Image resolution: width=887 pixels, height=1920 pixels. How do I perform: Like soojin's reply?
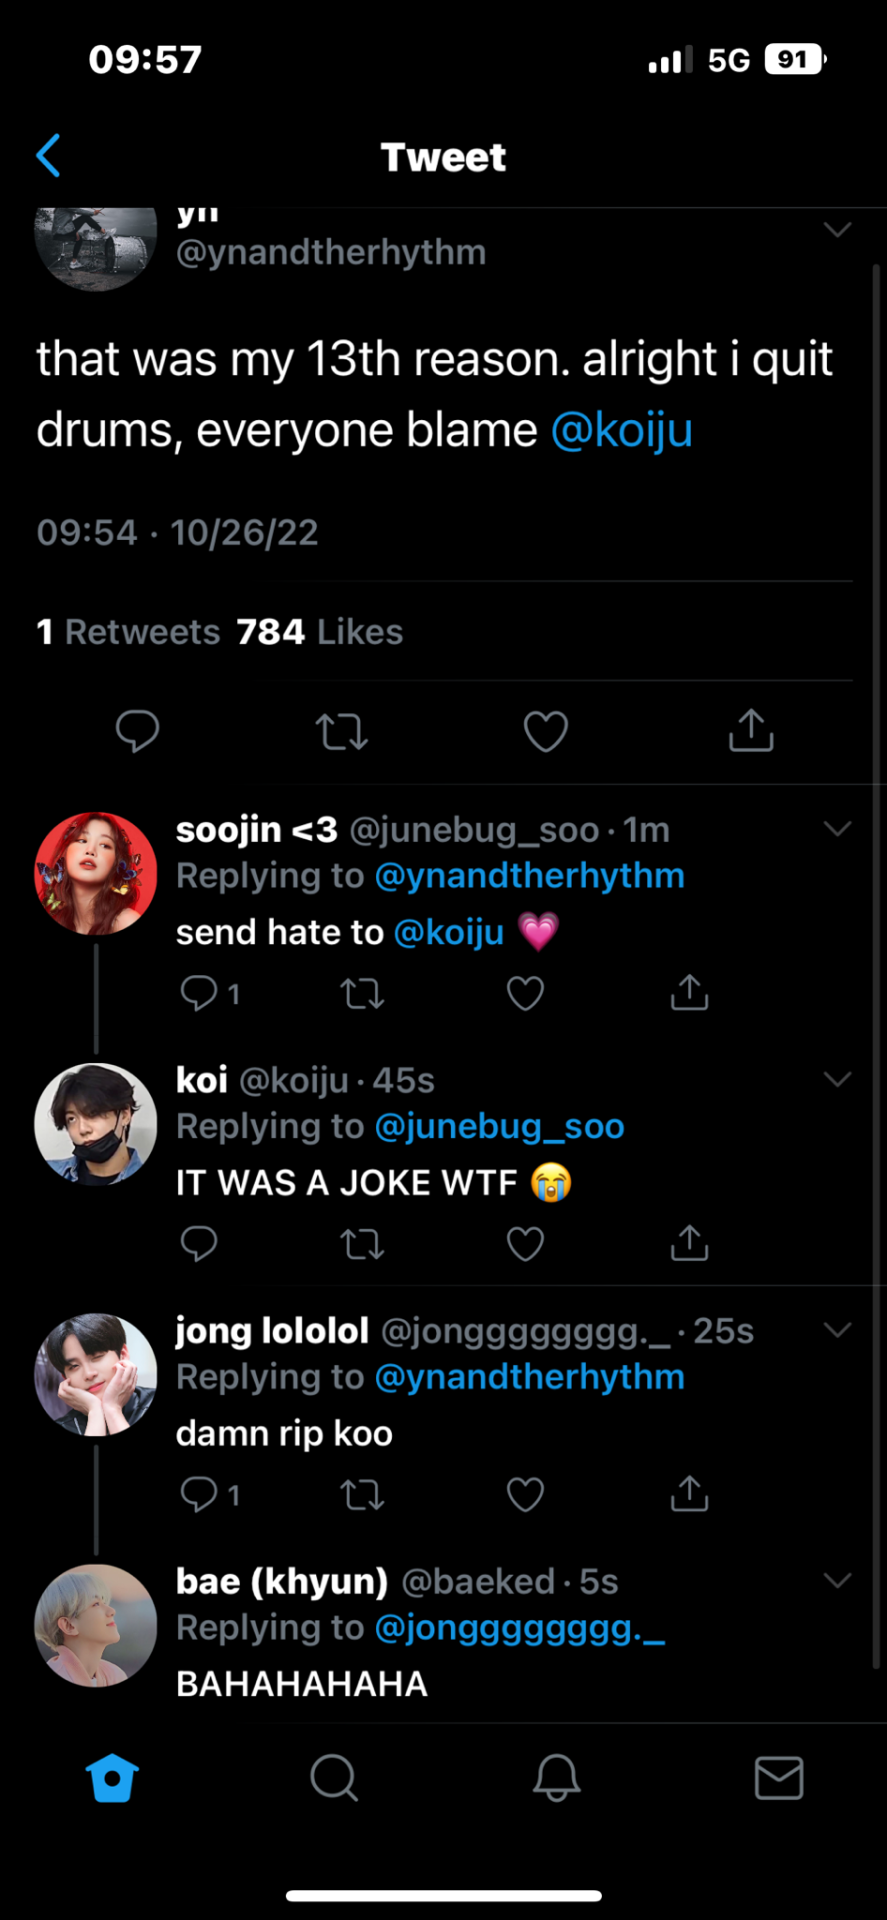coord(525,993)
